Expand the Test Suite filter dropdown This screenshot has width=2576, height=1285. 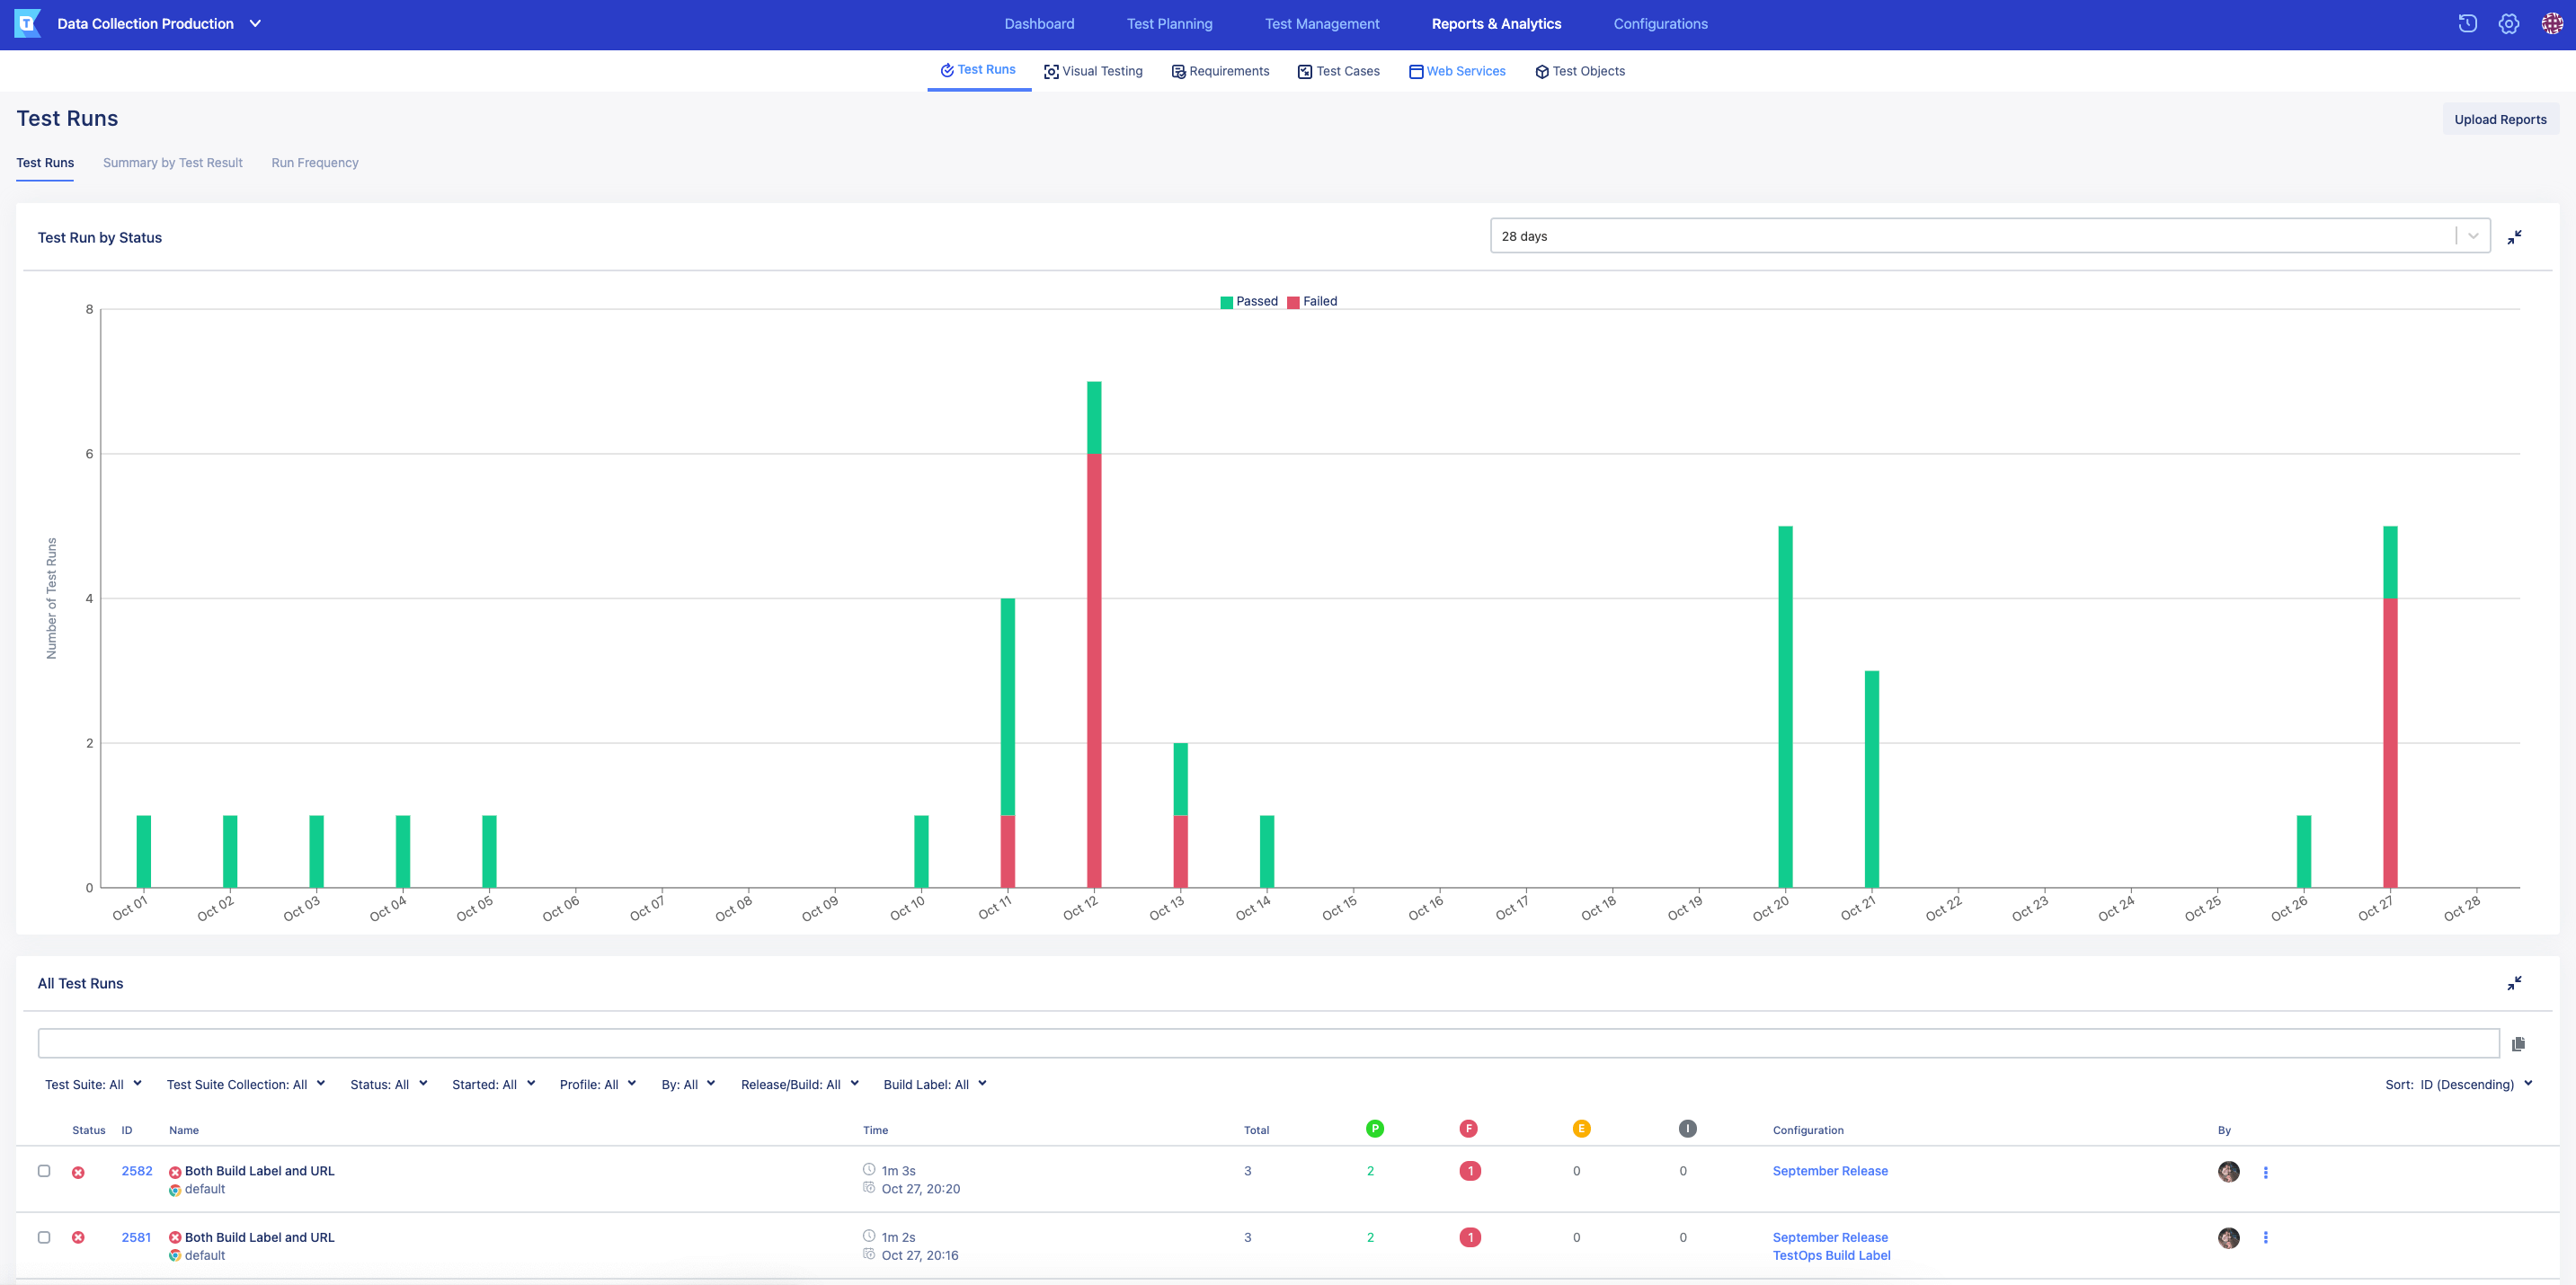(x=91, y=1085)
